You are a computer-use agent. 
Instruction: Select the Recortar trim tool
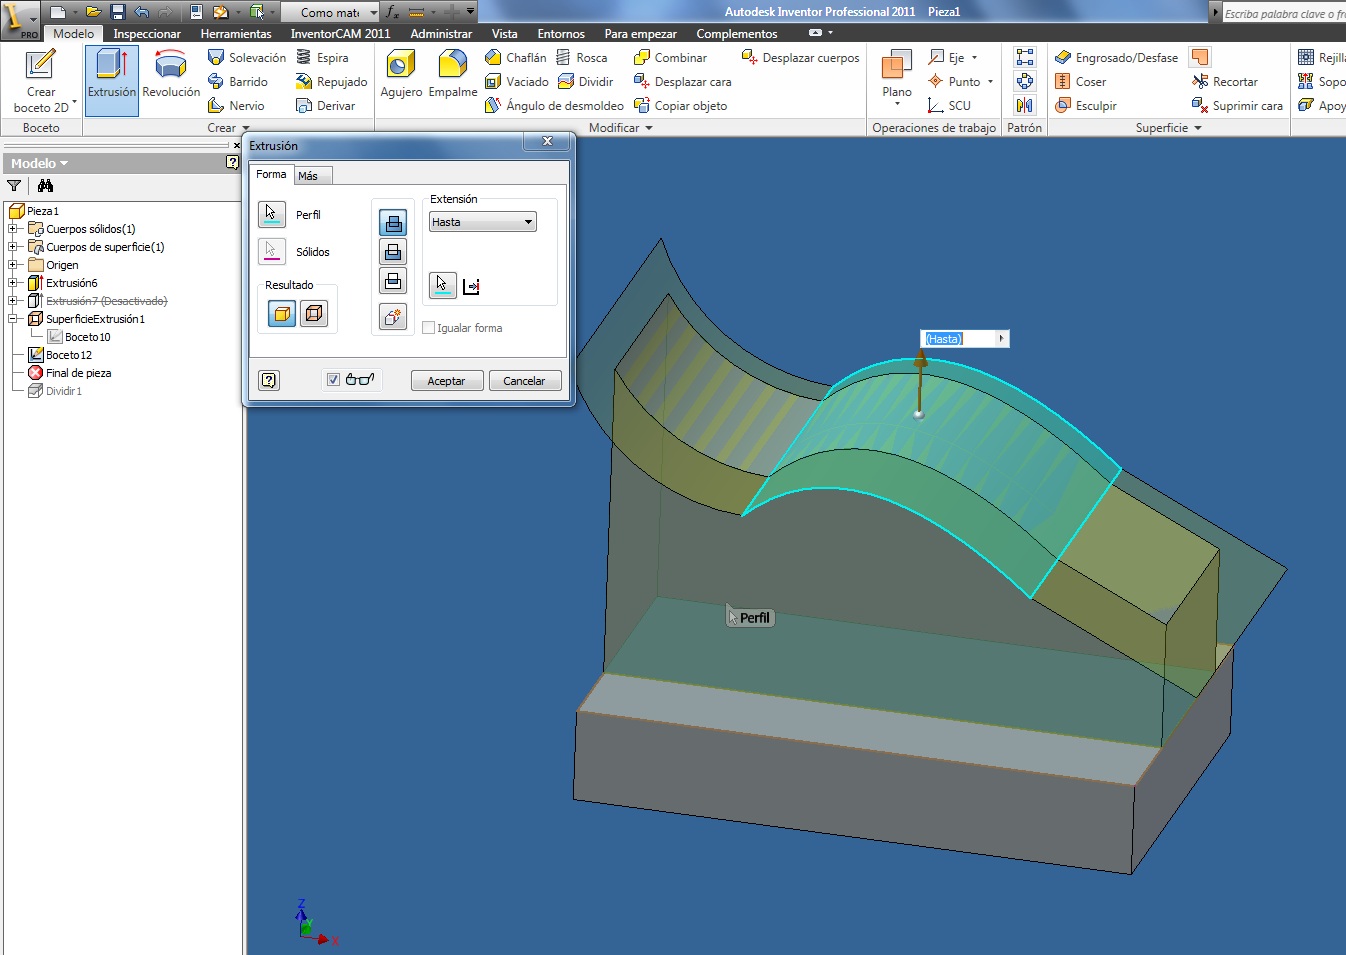point(1224,82)
